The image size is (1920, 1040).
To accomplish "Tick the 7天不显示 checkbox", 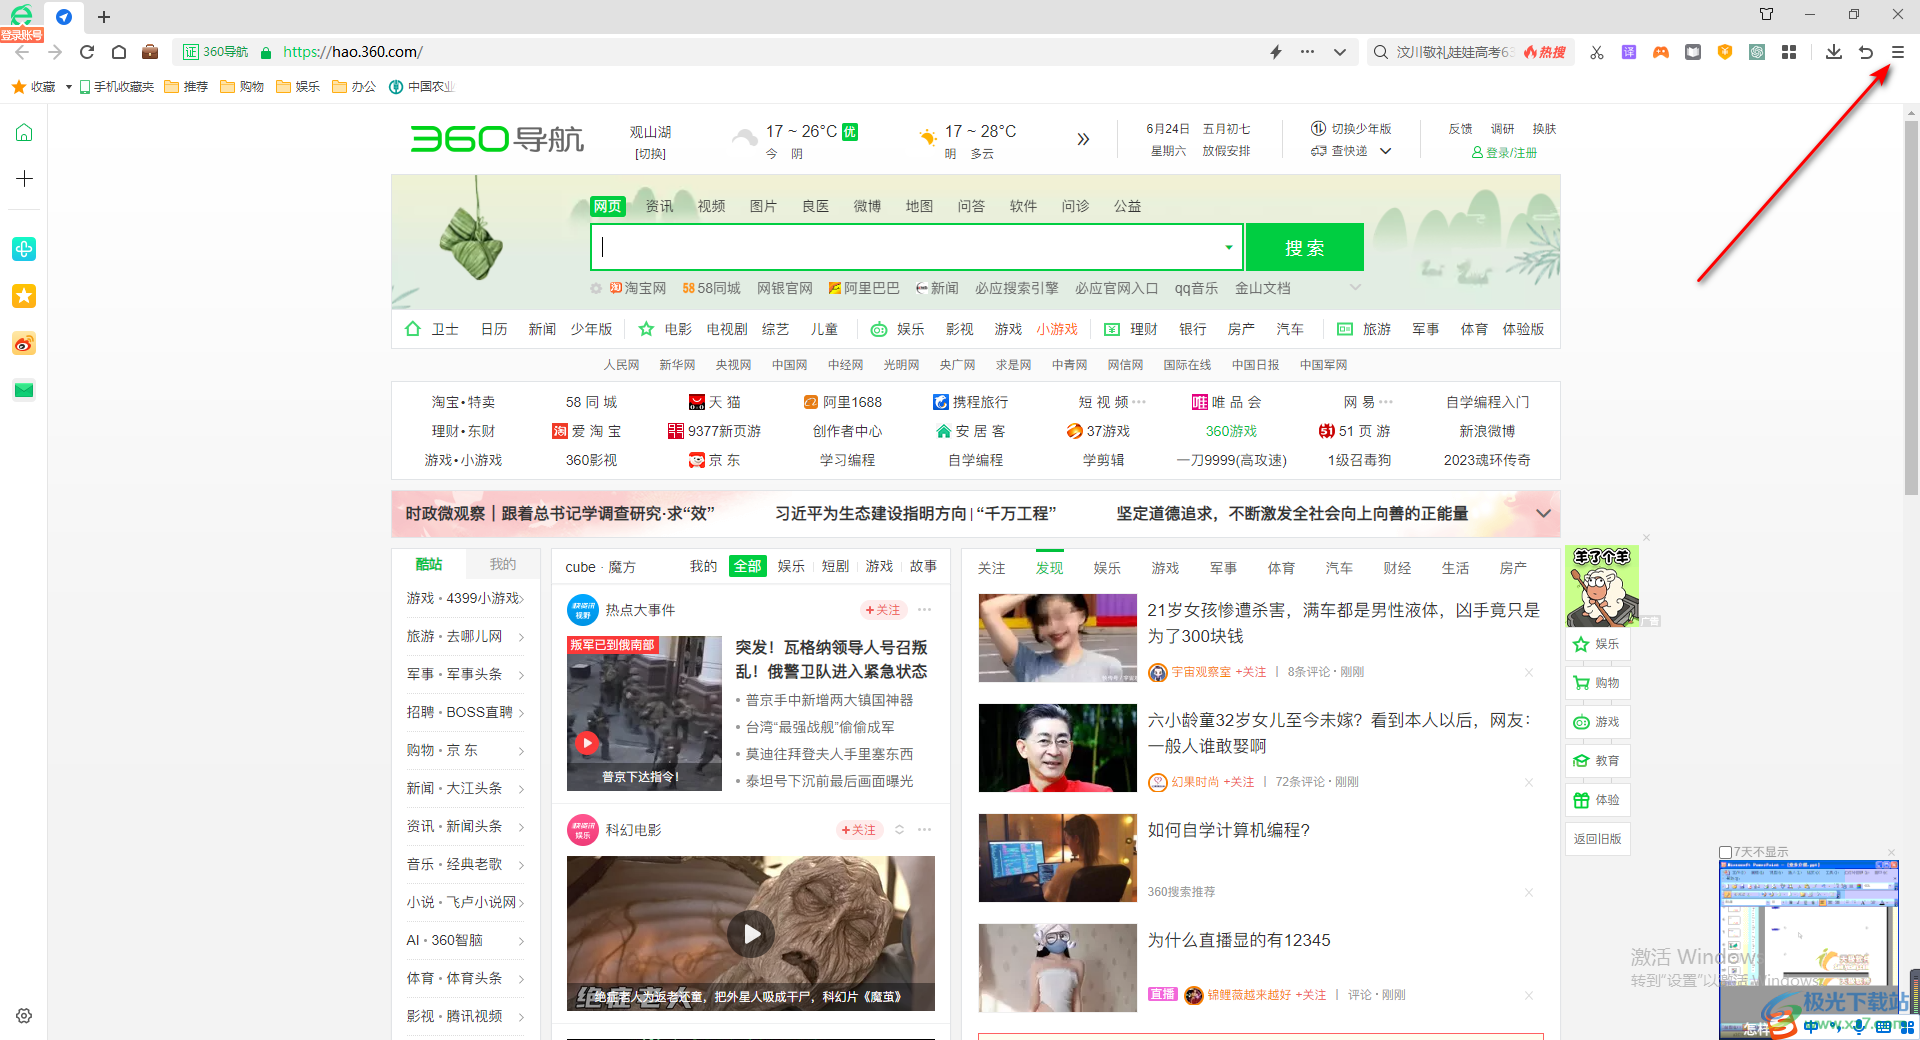I will tap(1725, 852).
